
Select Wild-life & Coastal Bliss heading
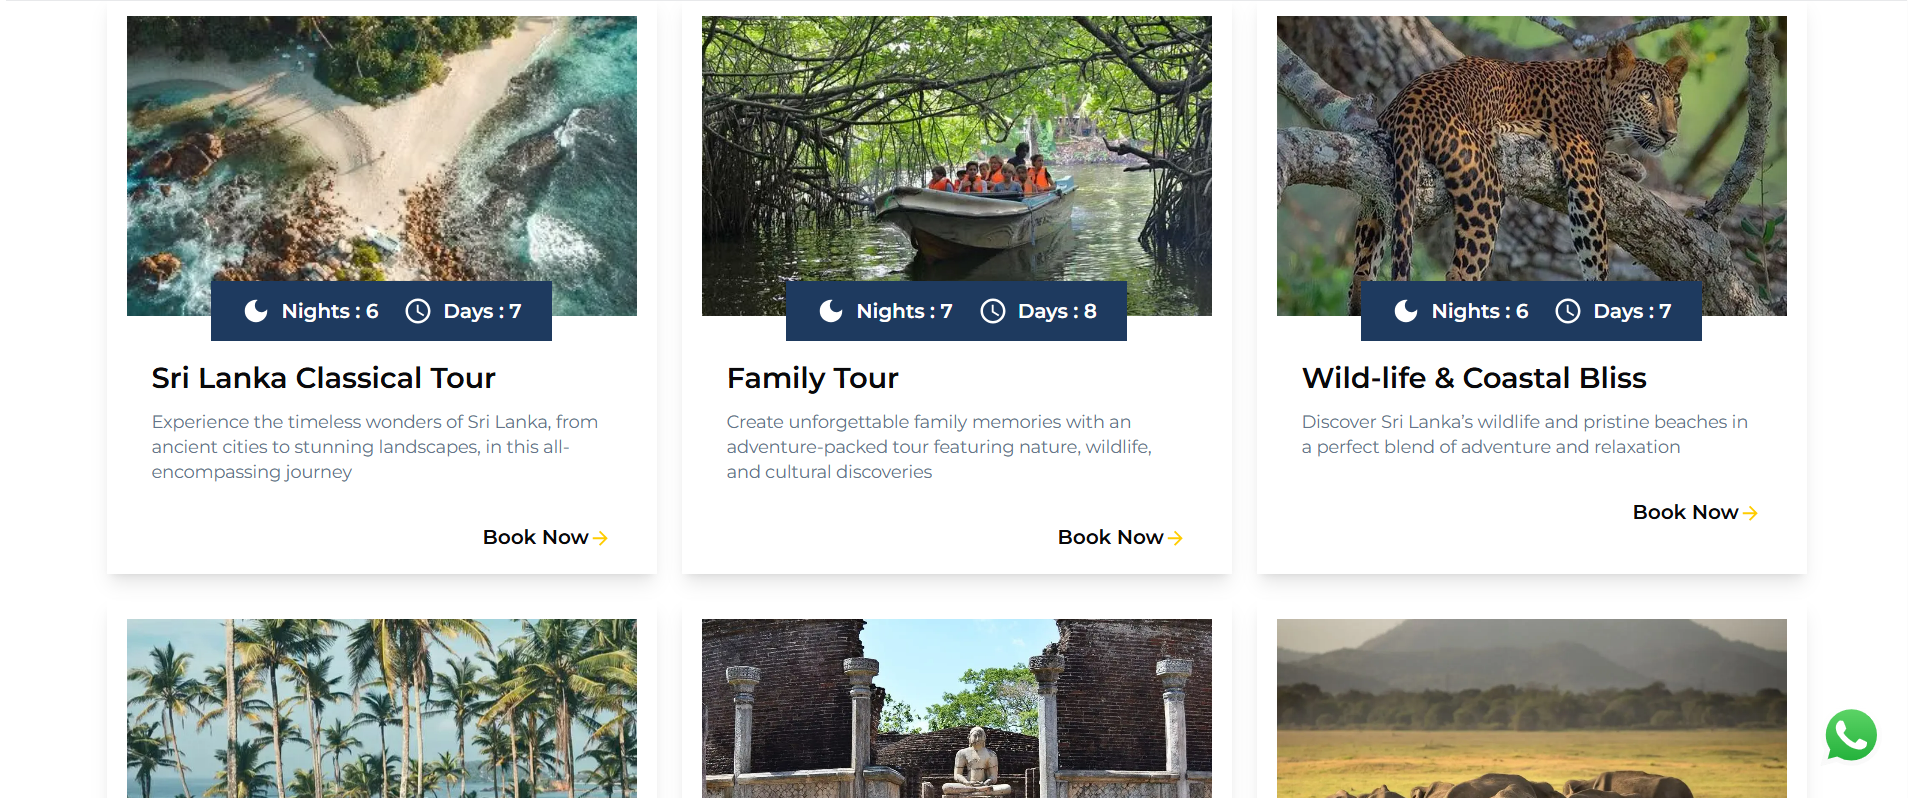(x=1473, y=378)
